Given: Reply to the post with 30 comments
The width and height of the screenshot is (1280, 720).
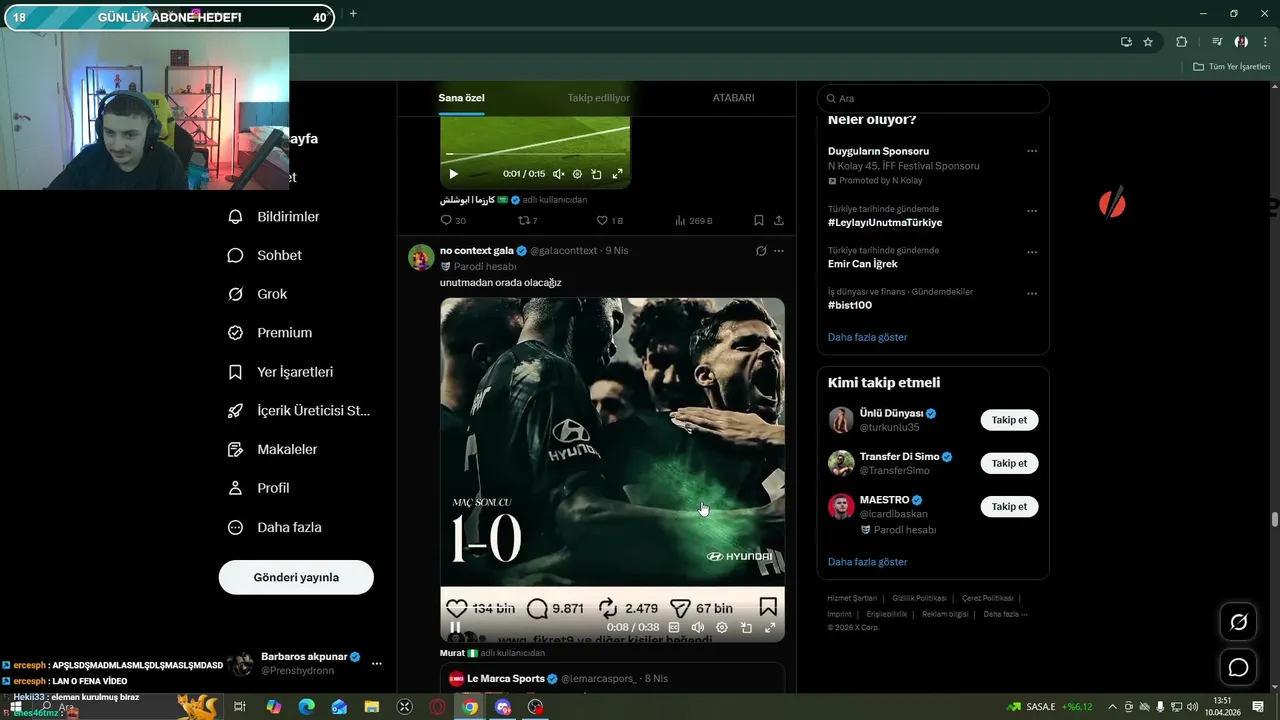Looking at the screenshot, I should (x=453, y=220).
